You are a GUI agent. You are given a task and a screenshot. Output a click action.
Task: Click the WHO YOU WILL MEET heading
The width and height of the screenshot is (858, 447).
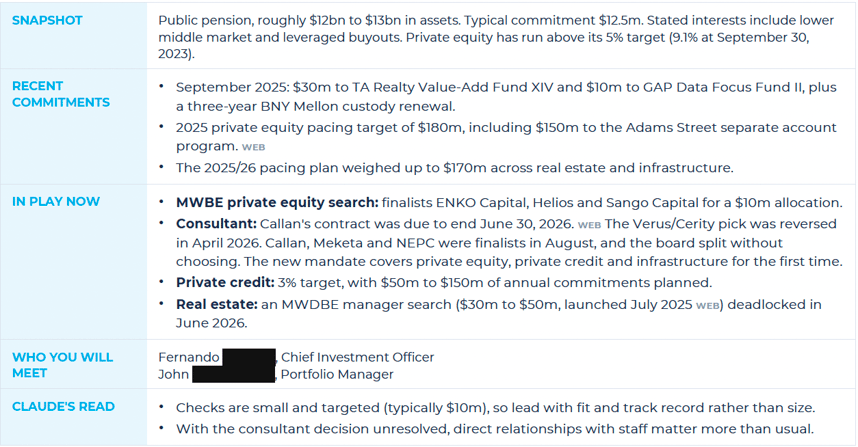[x=62, y=365]
